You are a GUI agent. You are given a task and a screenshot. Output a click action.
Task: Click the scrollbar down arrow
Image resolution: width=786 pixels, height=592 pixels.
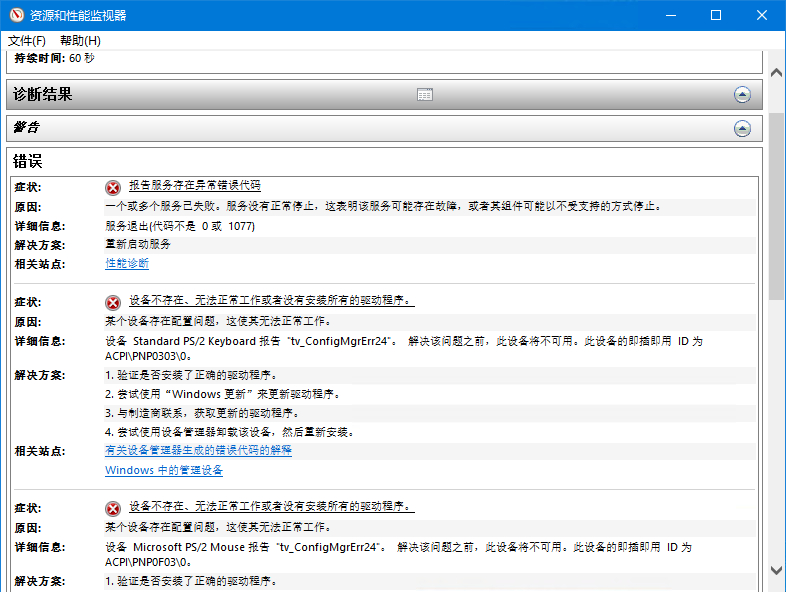[777, 570]
